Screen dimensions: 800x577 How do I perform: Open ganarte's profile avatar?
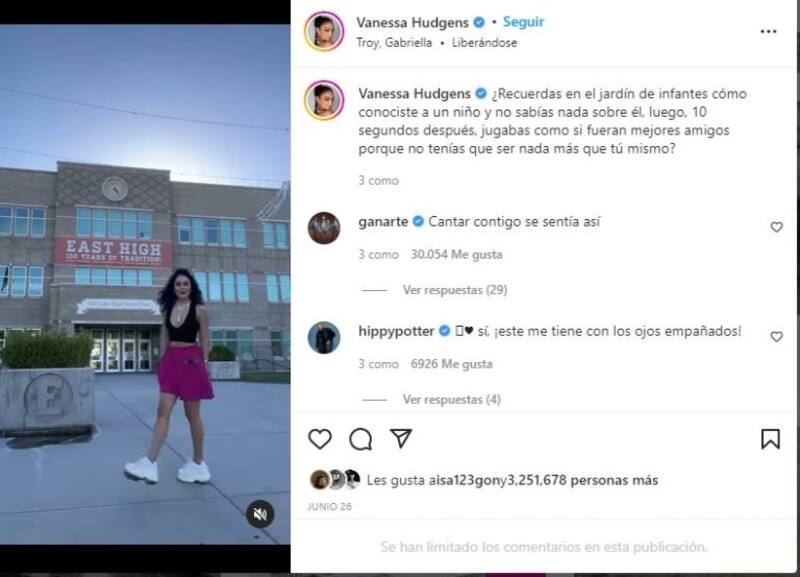pyautogui.click(x=324, y=228)
